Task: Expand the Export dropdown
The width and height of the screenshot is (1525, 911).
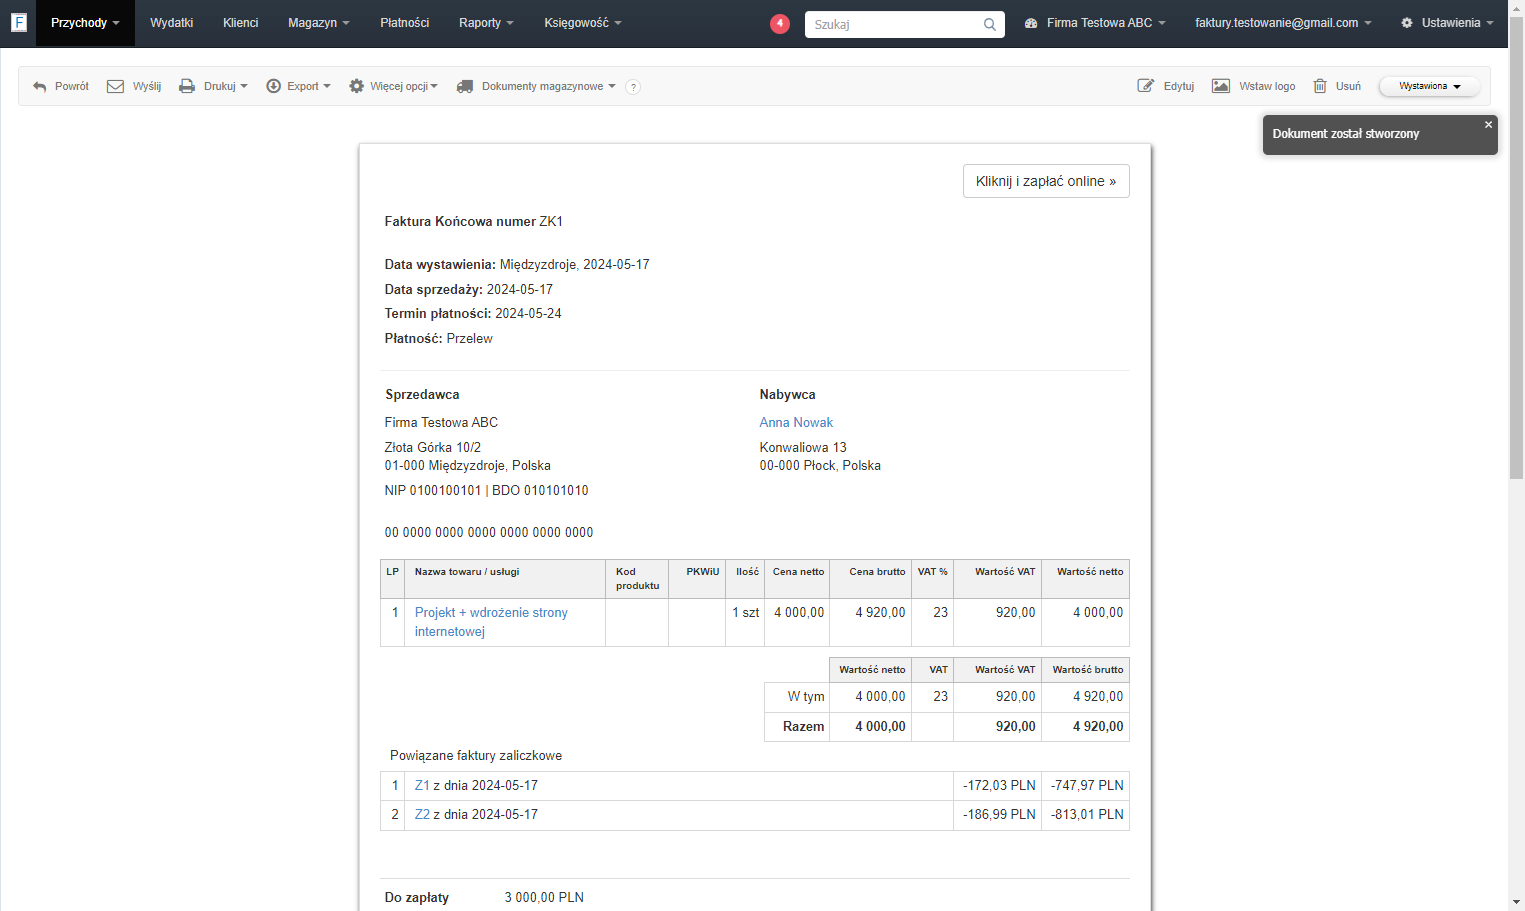Action: [298, 87]
